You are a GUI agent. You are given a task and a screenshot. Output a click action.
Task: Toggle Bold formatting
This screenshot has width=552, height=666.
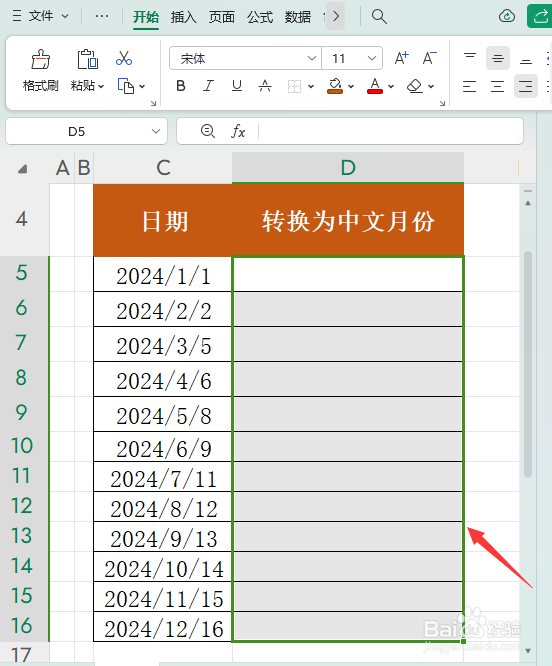point(181,86)
